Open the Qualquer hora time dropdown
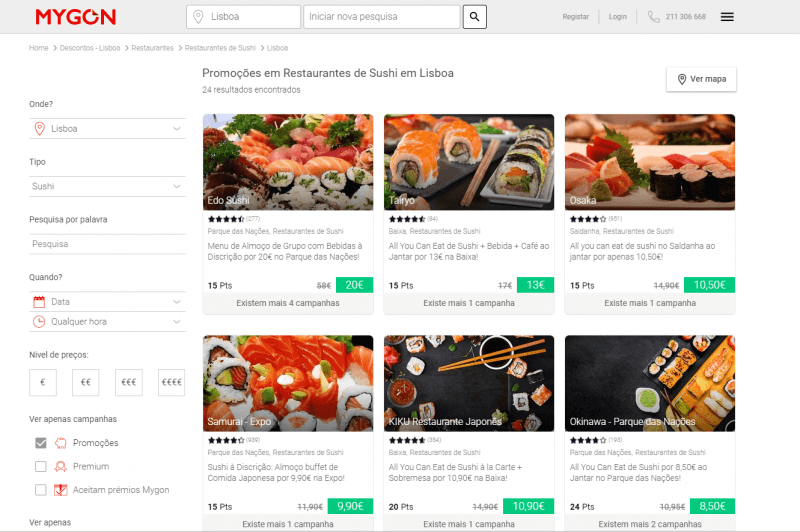This screenshot has width=800, height=532. (x=108, y=322)
